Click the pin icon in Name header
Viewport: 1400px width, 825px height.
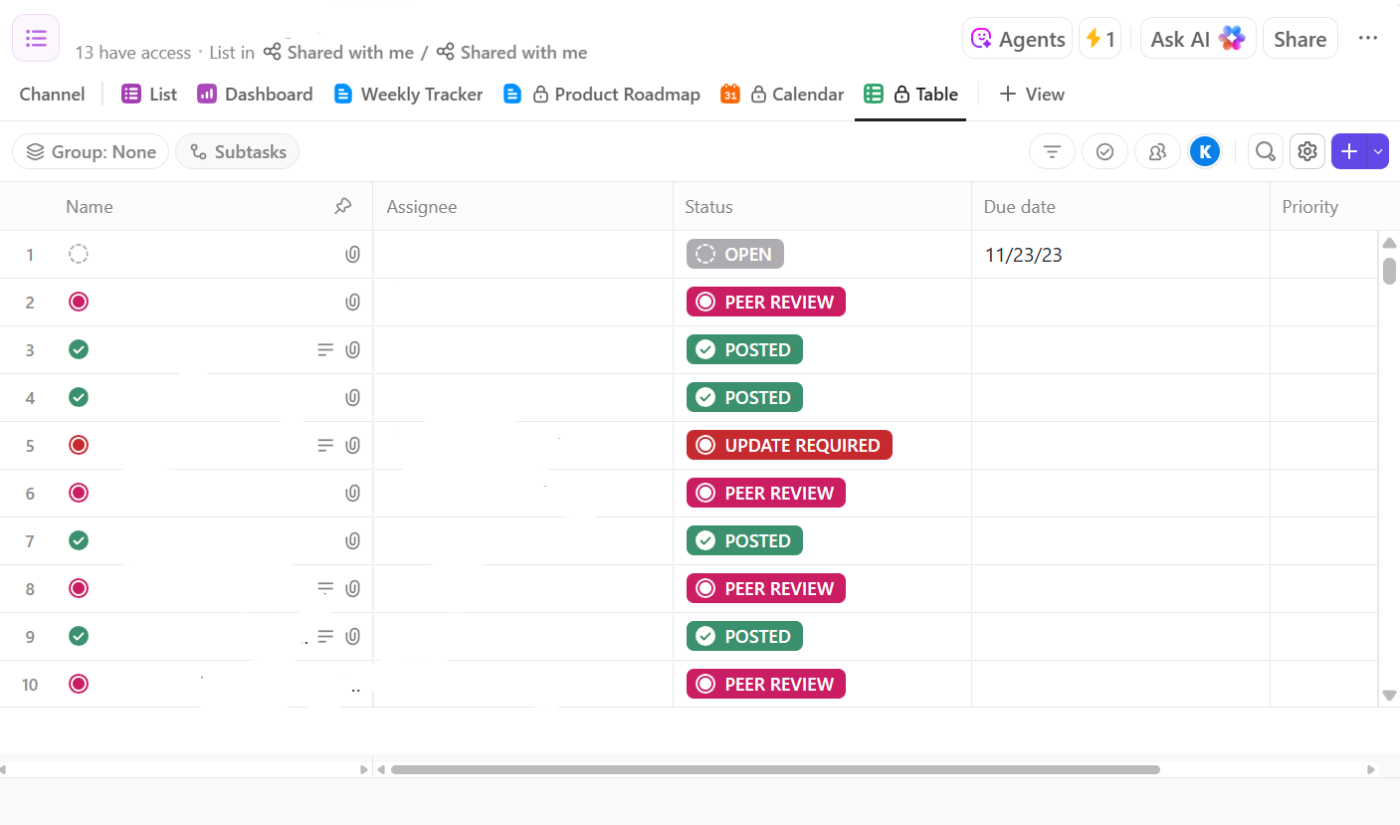[x=343, y=206]
